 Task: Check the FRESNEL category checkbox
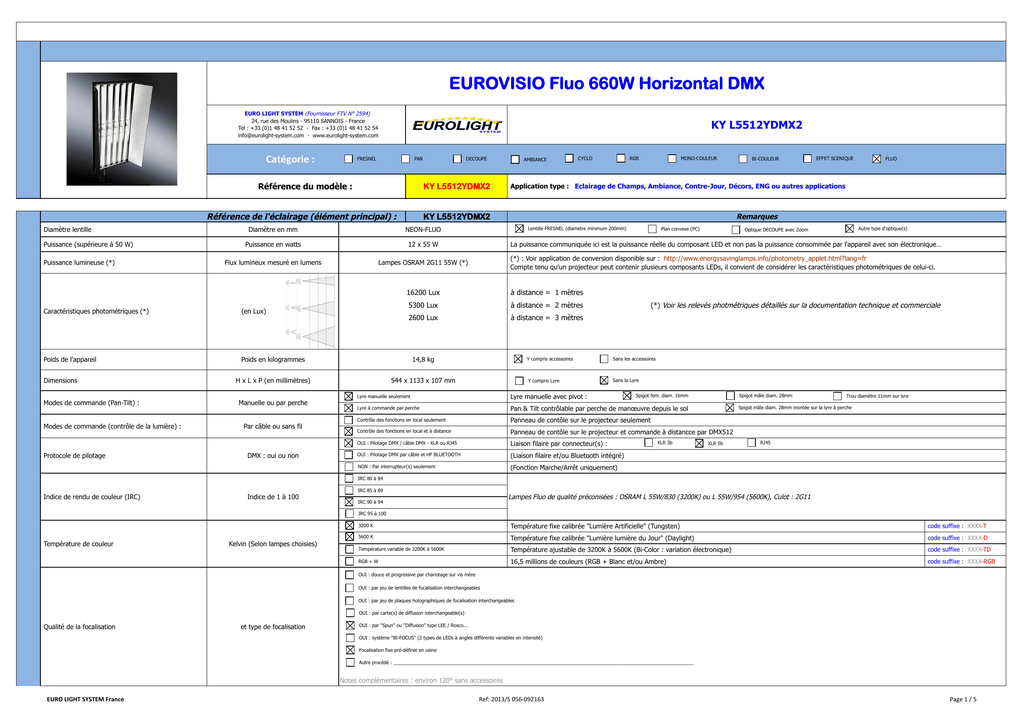click(x=349, y=159)
